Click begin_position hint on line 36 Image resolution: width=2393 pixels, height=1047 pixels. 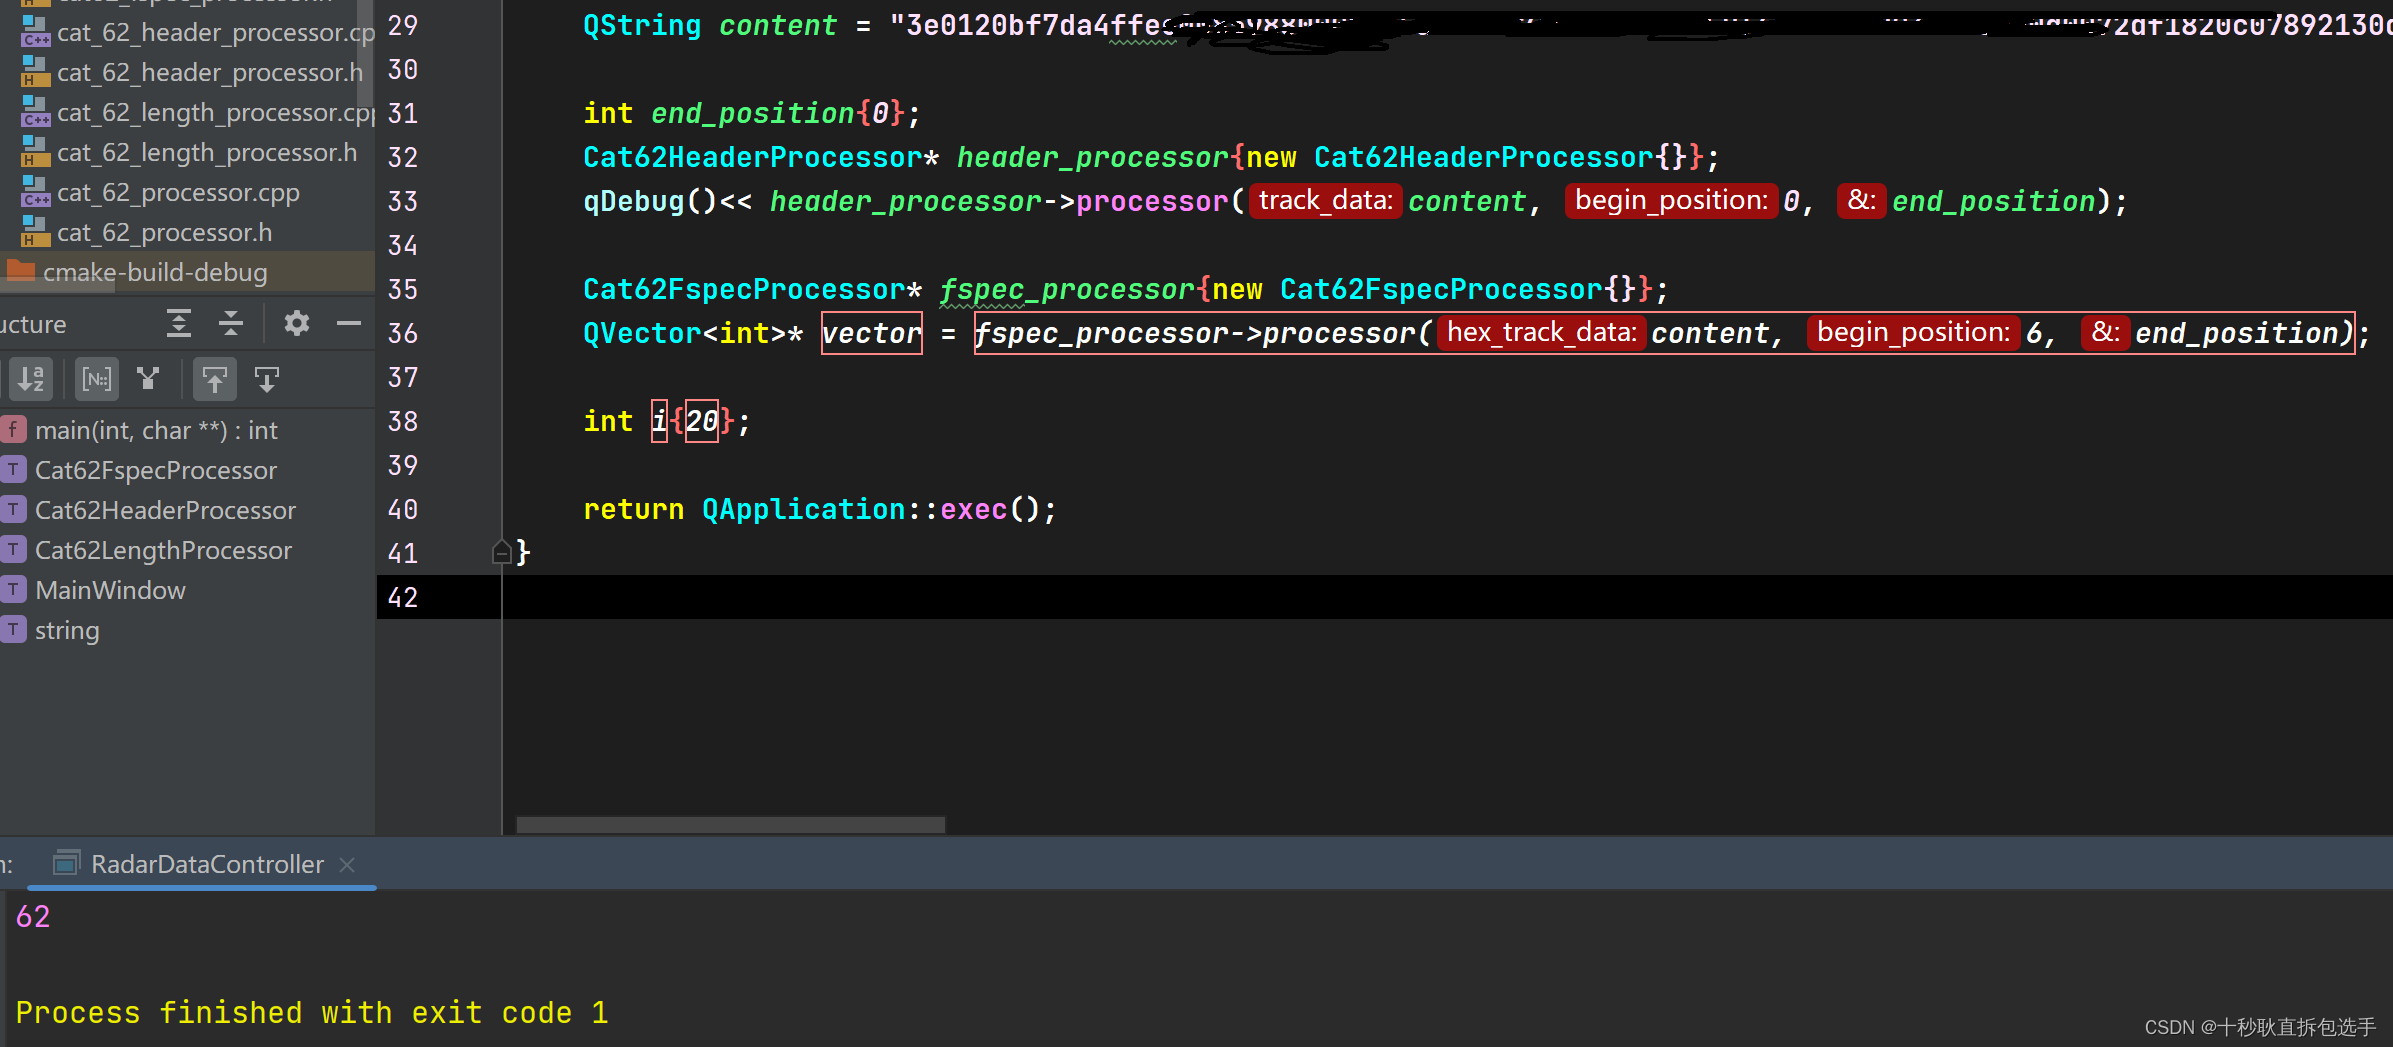click(x=1913, y=333)
